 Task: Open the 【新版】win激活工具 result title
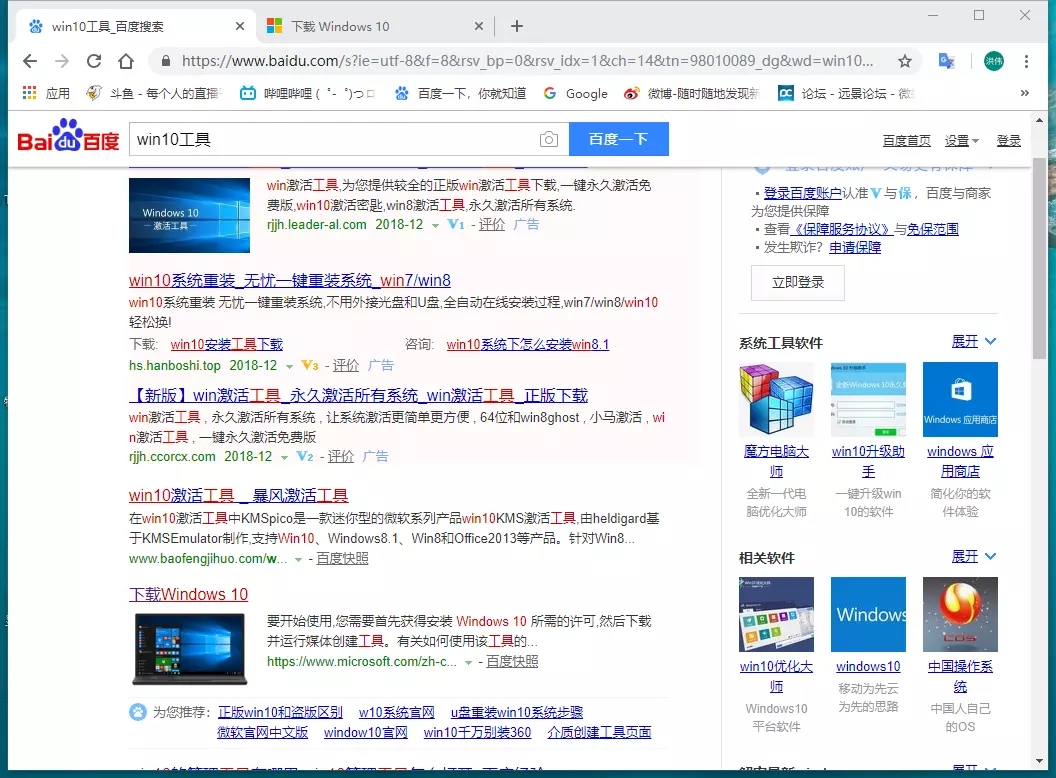pyautogui.click(x=358, y=395)
